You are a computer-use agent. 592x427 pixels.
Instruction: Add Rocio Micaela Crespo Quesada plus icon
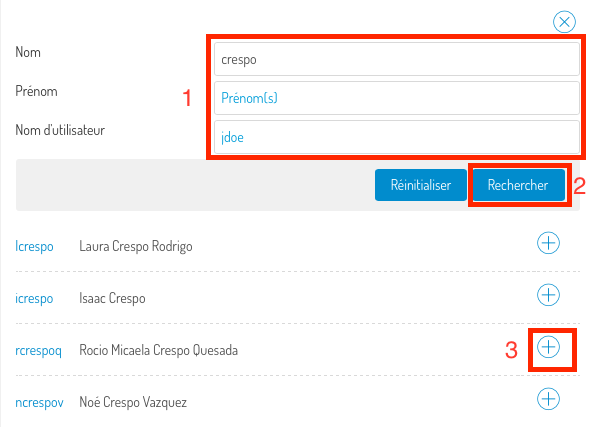pyautogui.click(x=548, y=347)
